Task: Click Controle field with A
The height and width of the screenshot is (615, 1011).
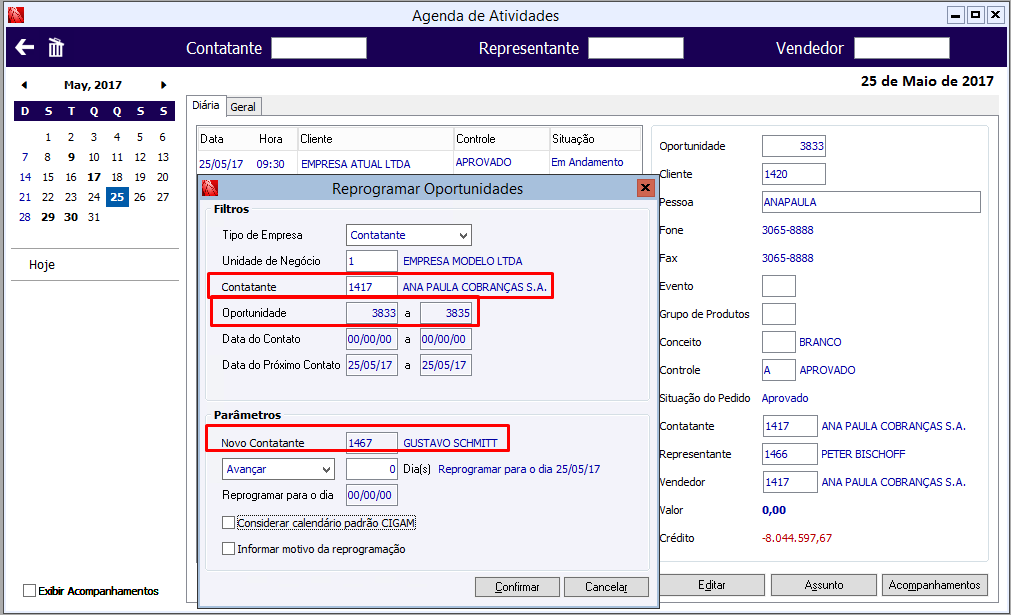Action: click(779, 370)
